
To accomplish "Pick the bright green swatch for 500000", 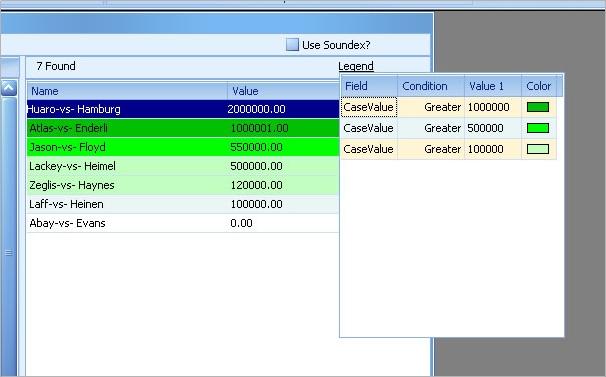I will 538,128.
